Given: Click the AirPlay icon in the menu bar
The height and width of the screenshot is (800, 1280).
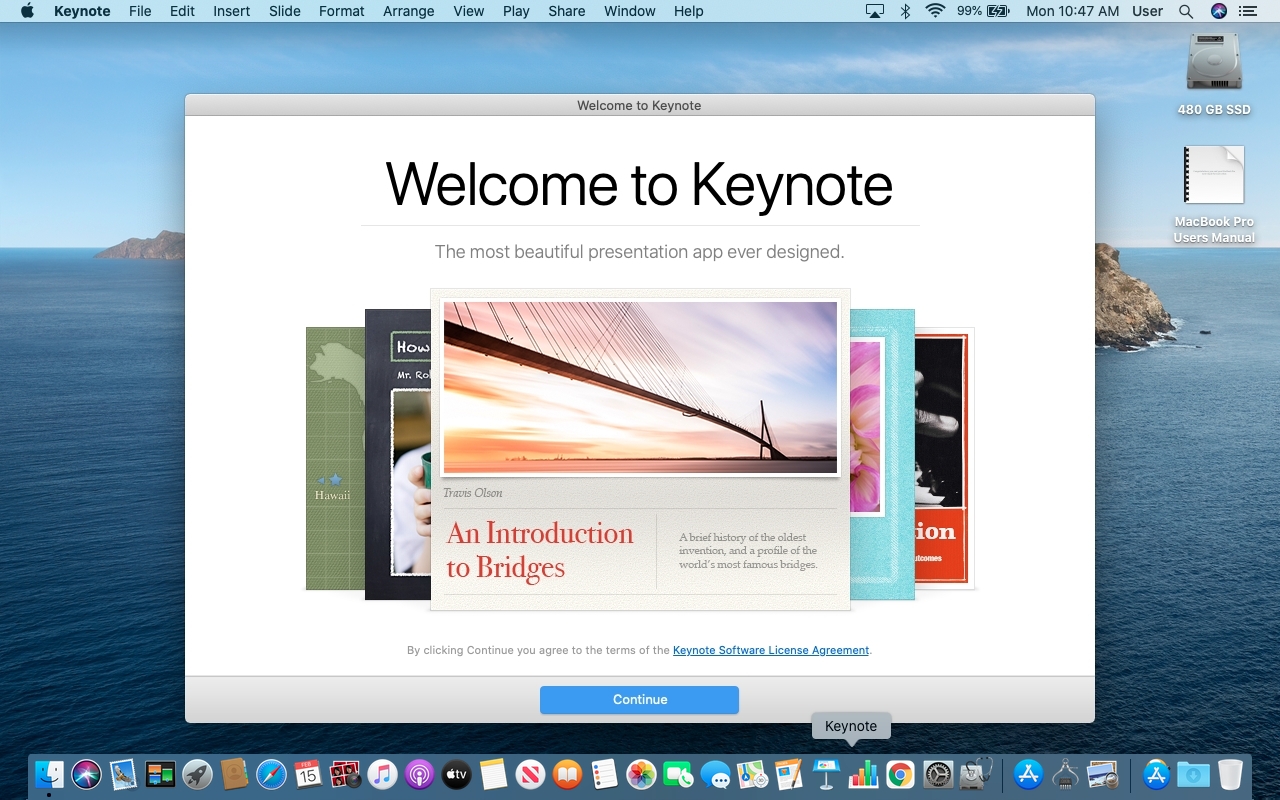Looking at the screenshot, I should click(875, 11).
